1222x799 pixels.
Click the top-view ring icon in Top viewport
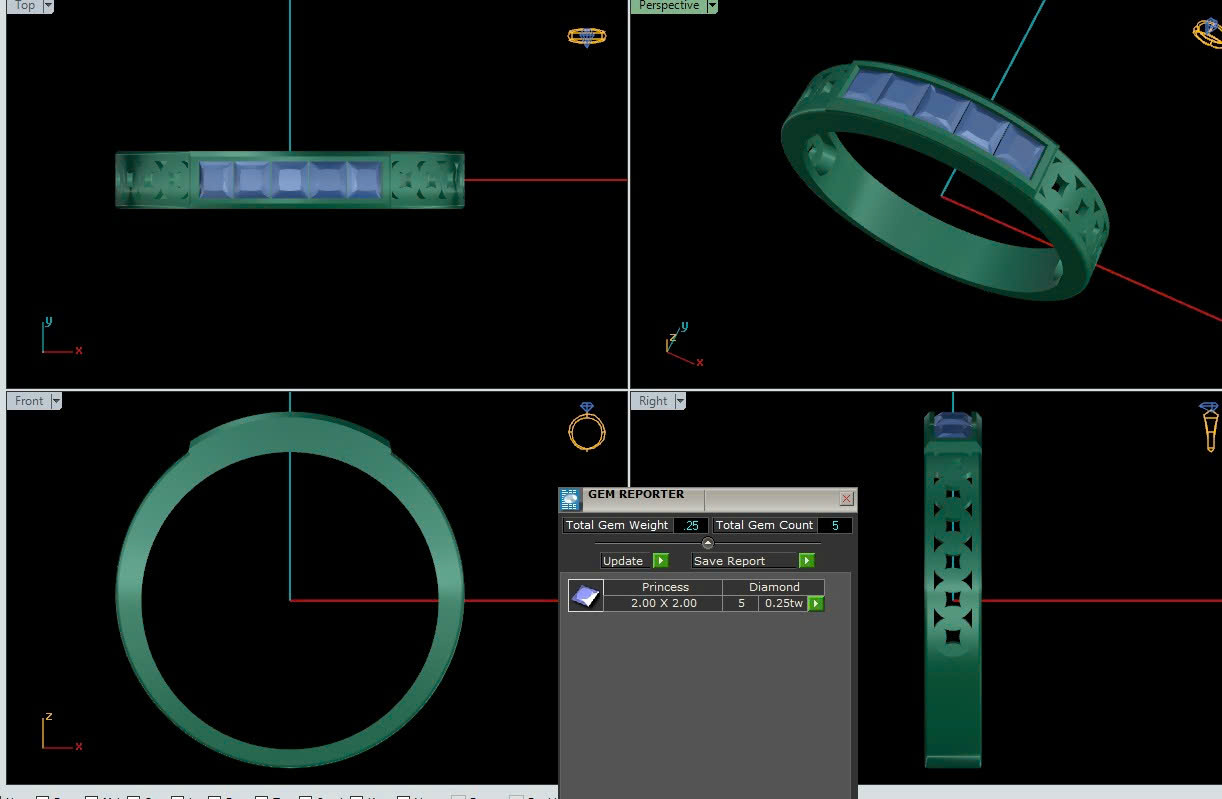coord(586,37)
